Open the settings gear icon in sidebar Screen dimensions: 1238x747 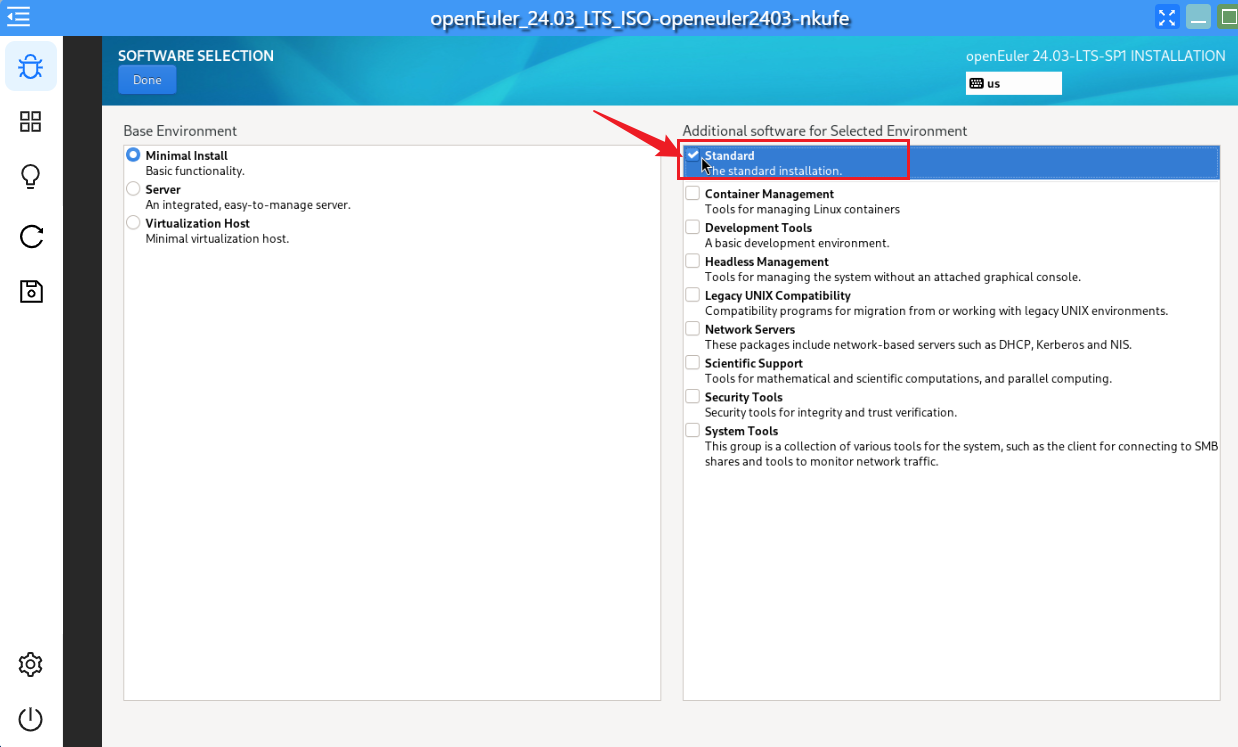click(x=31, y=664)
